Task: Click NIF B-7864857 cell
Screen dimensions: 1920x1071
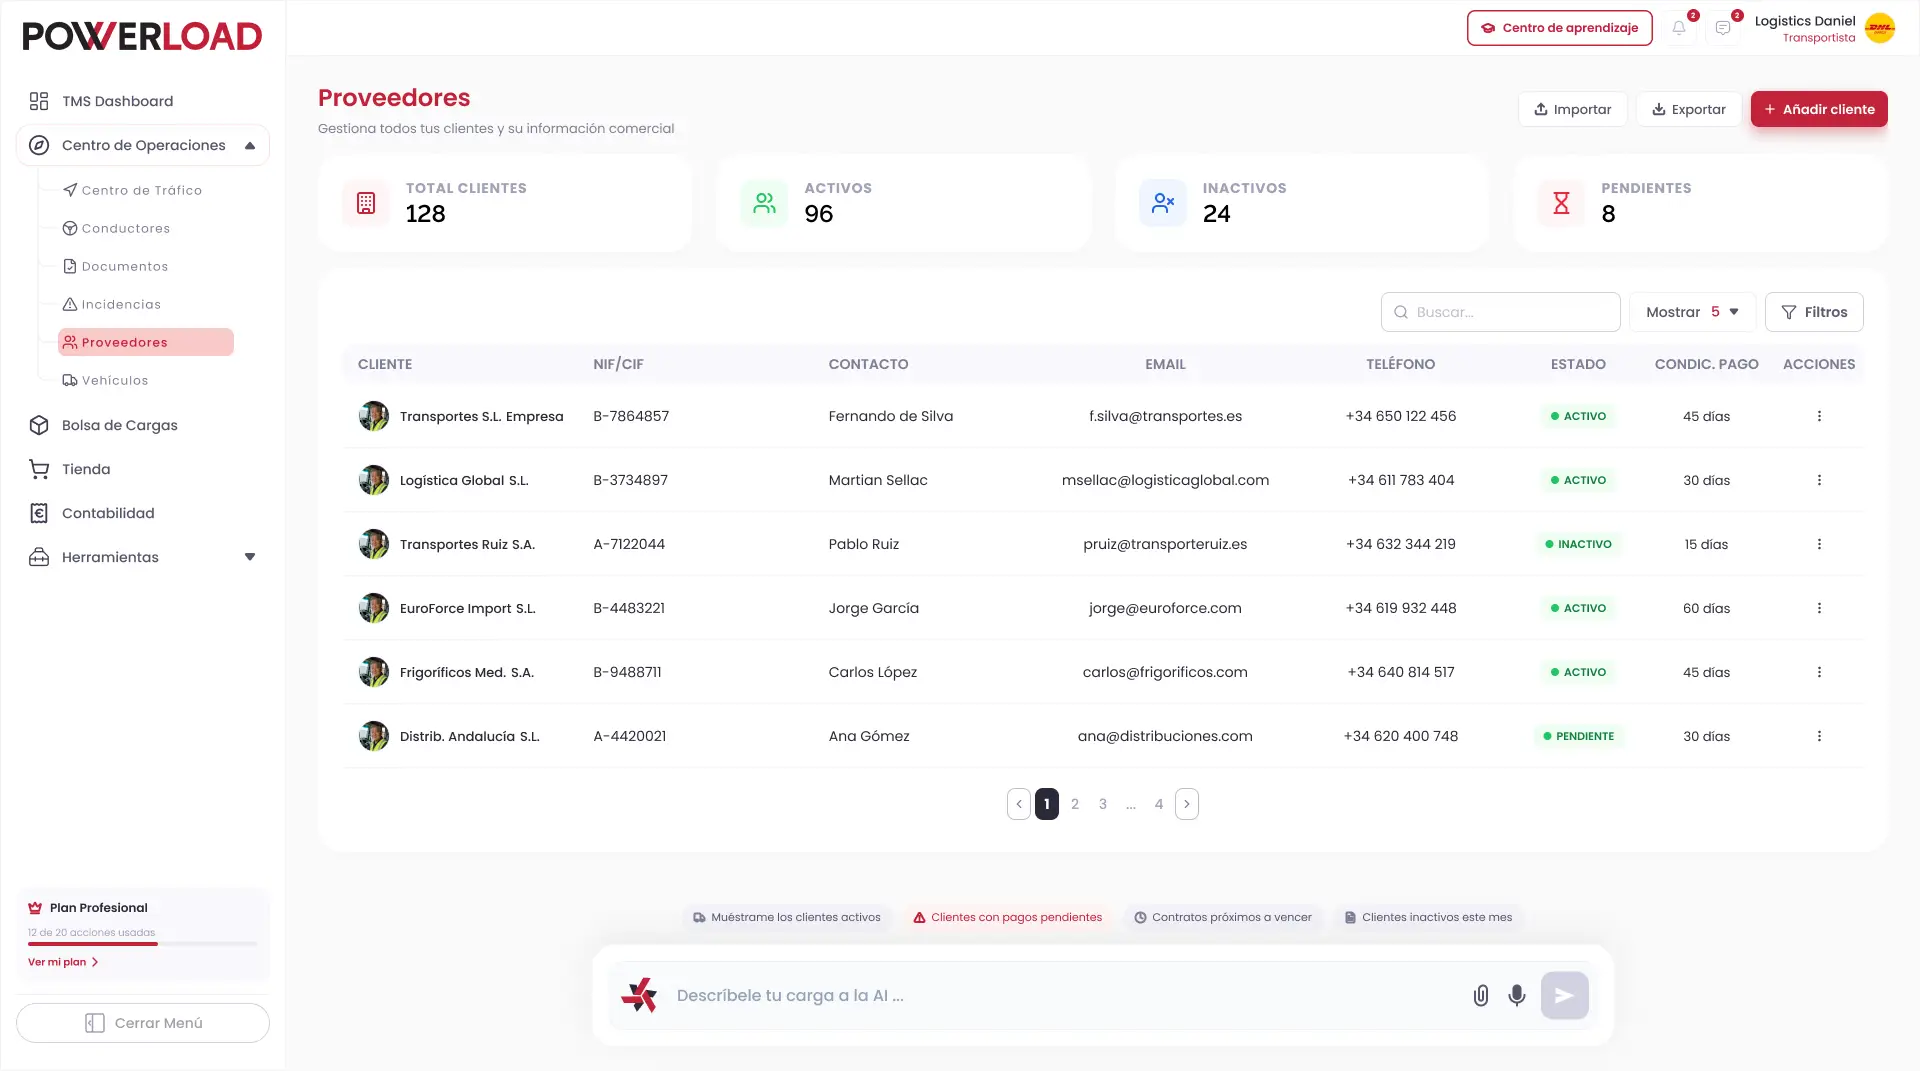Action: click(631, 416)
